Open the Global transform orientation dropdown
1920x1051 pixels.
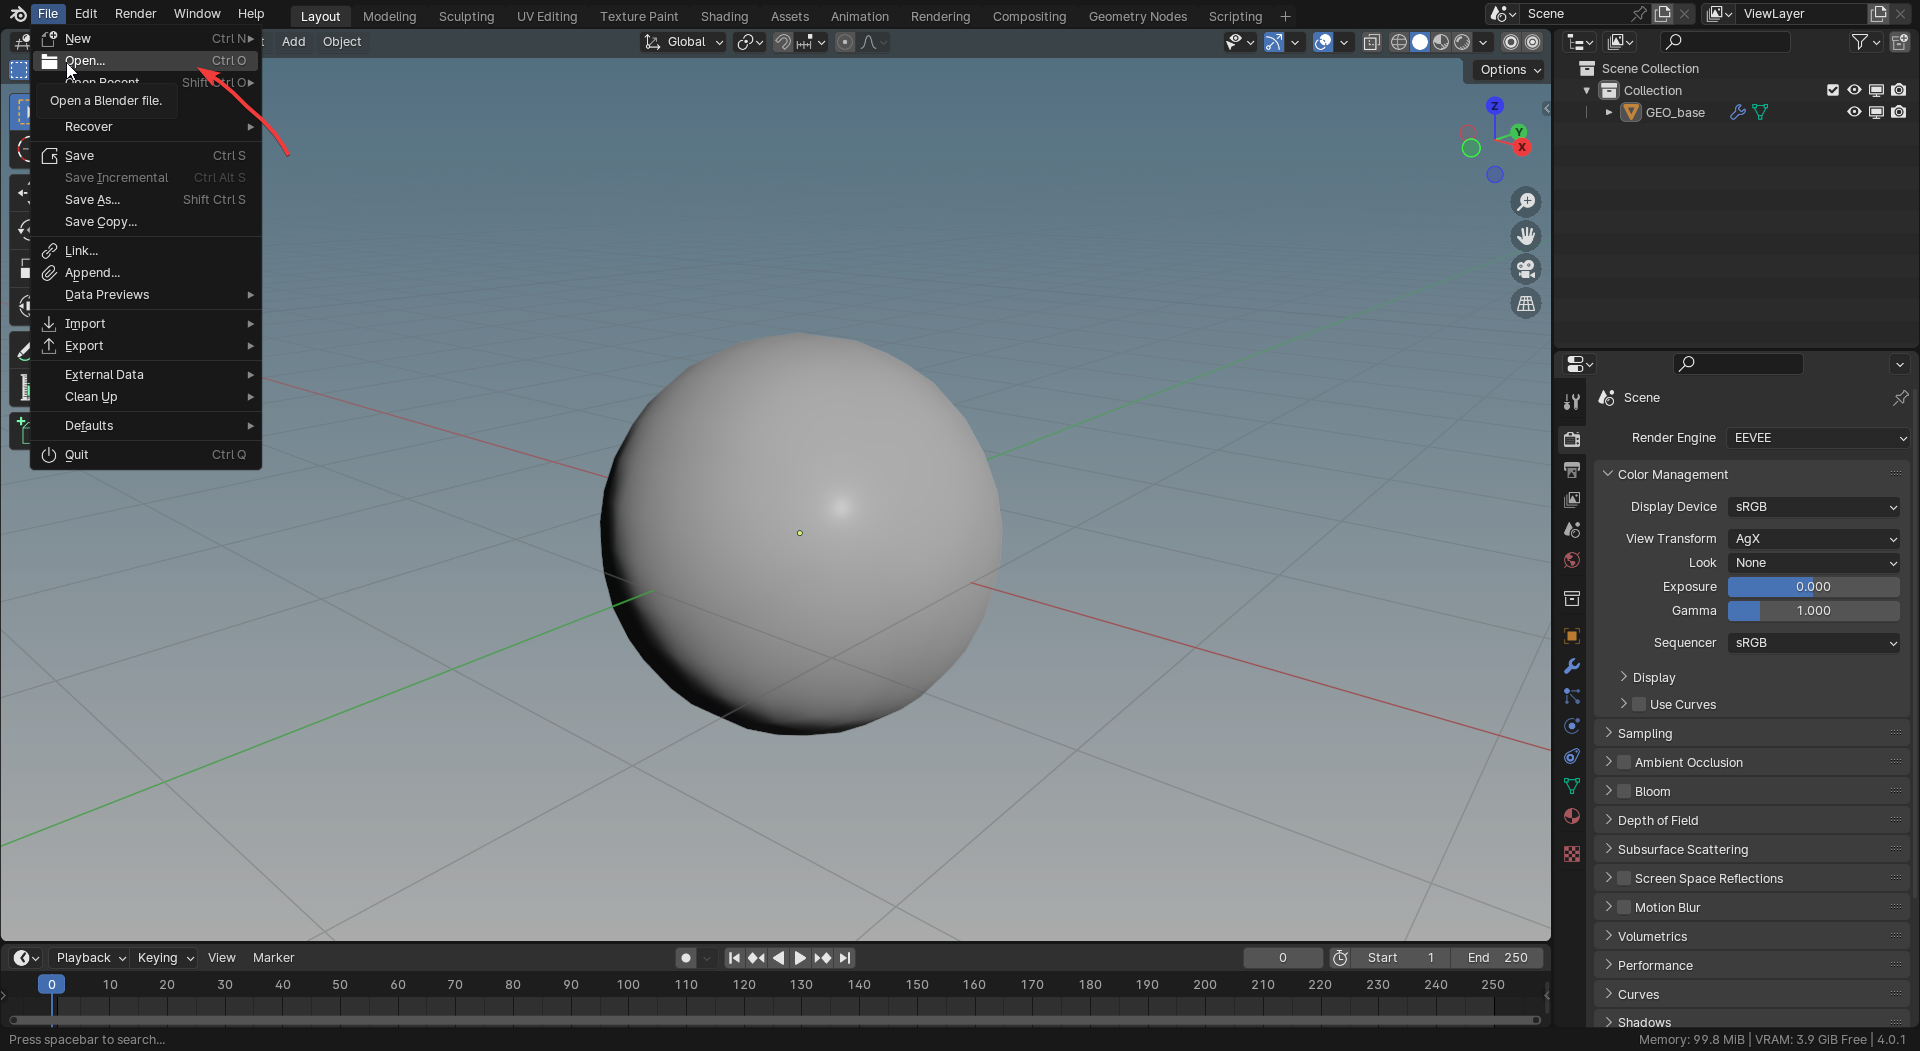click(x=684, y=42)
